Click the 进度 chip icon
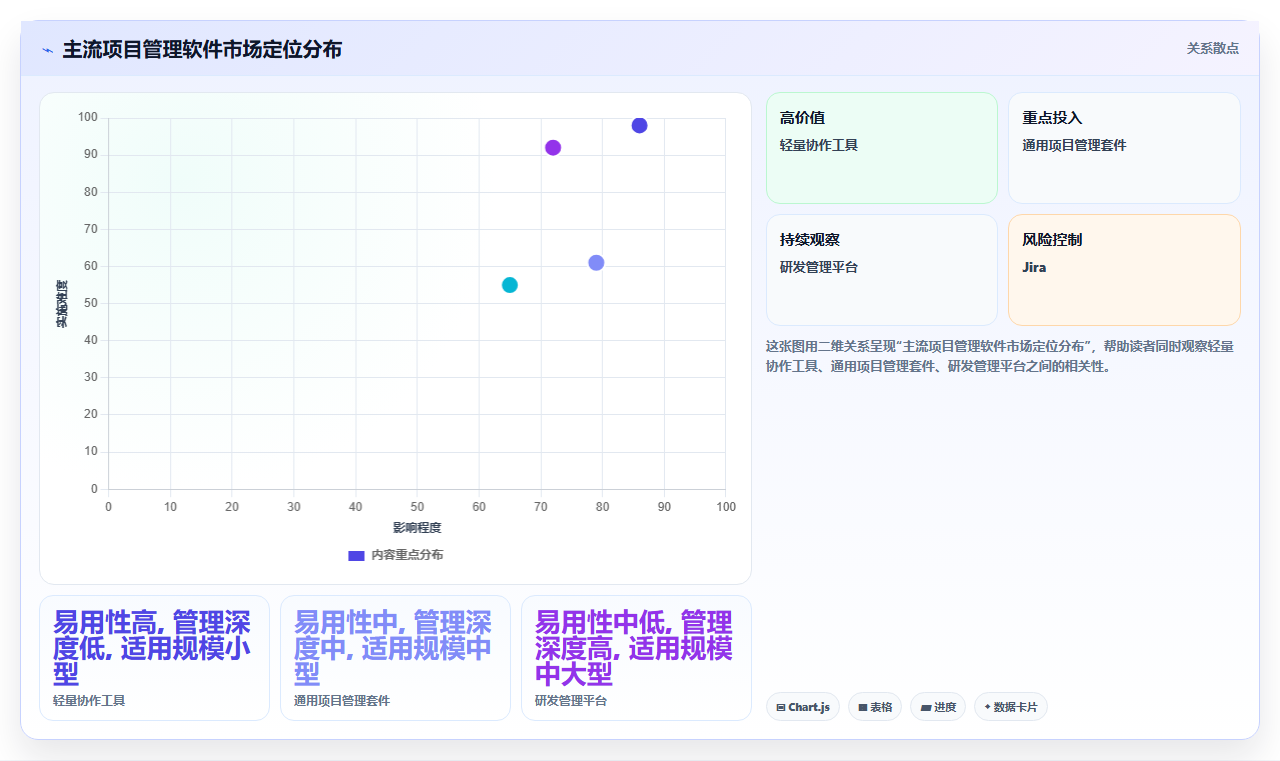Viewport: 1280px width, 761px height. [926, 708]
